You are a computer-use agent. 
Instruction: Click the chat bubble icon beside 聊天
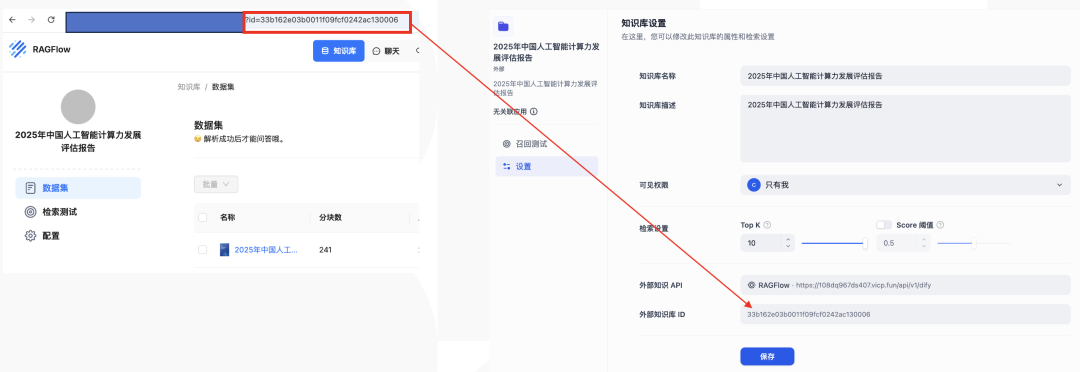click(376, 51)
